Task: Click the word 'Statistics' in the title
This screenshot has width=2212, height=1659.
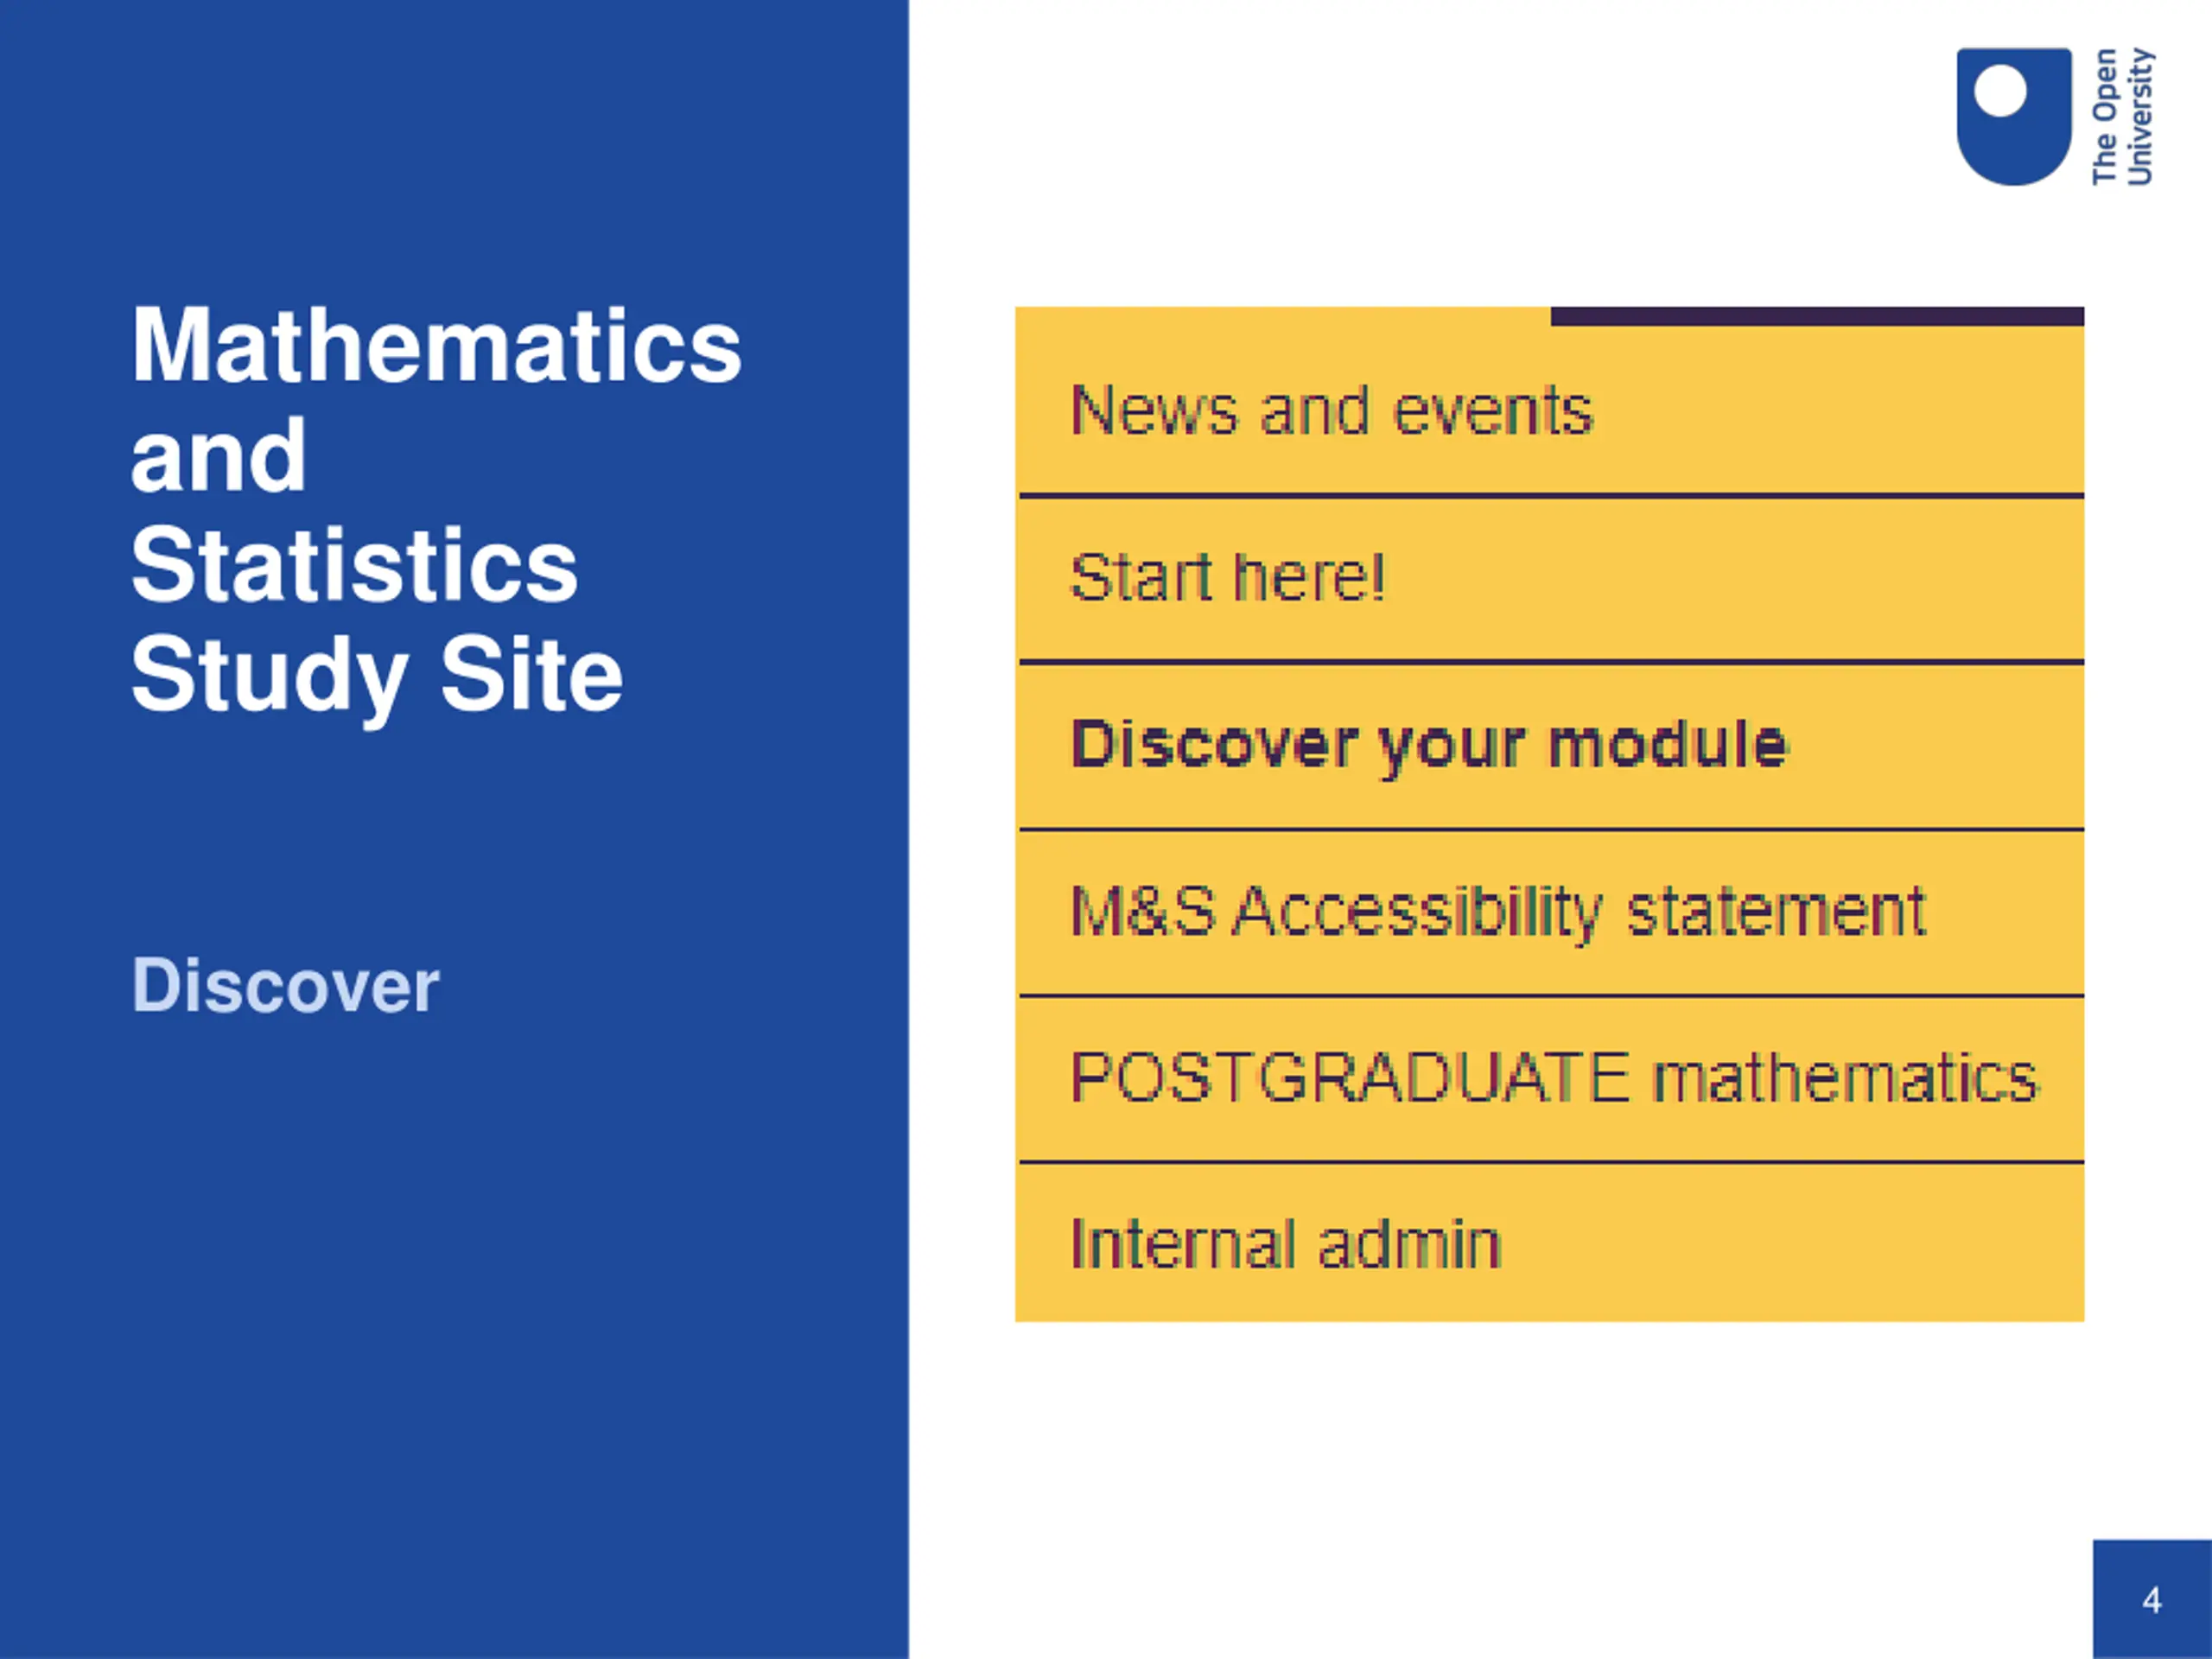Action: (354, 566)
